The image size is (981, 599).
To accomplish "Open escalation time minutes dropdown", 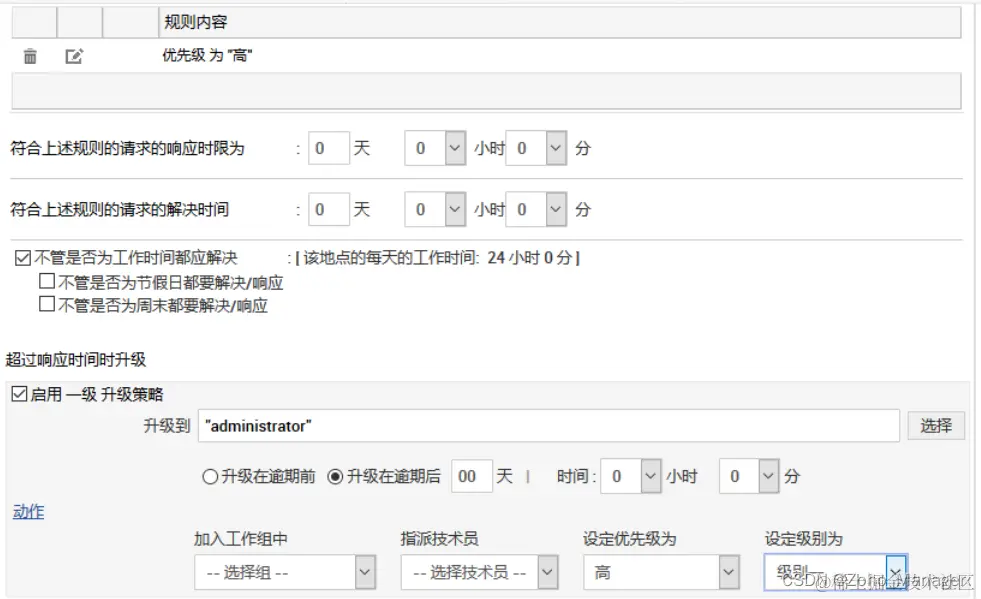I will (x=749, y=476).
